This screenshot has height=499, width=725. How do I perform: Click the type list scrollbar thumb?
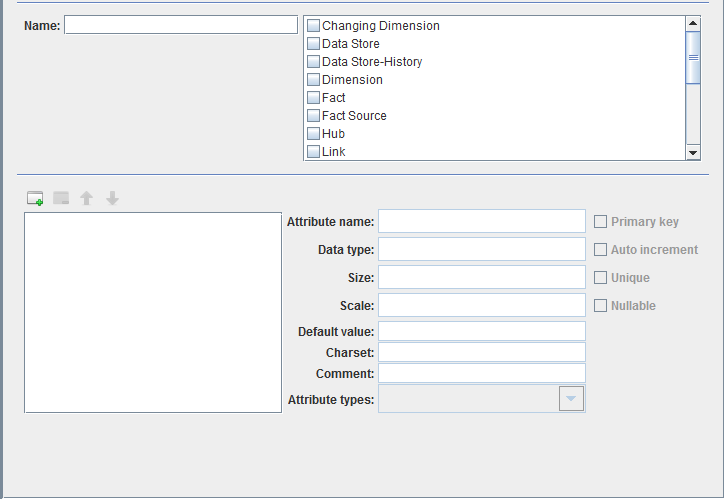[x=693, y=58]
